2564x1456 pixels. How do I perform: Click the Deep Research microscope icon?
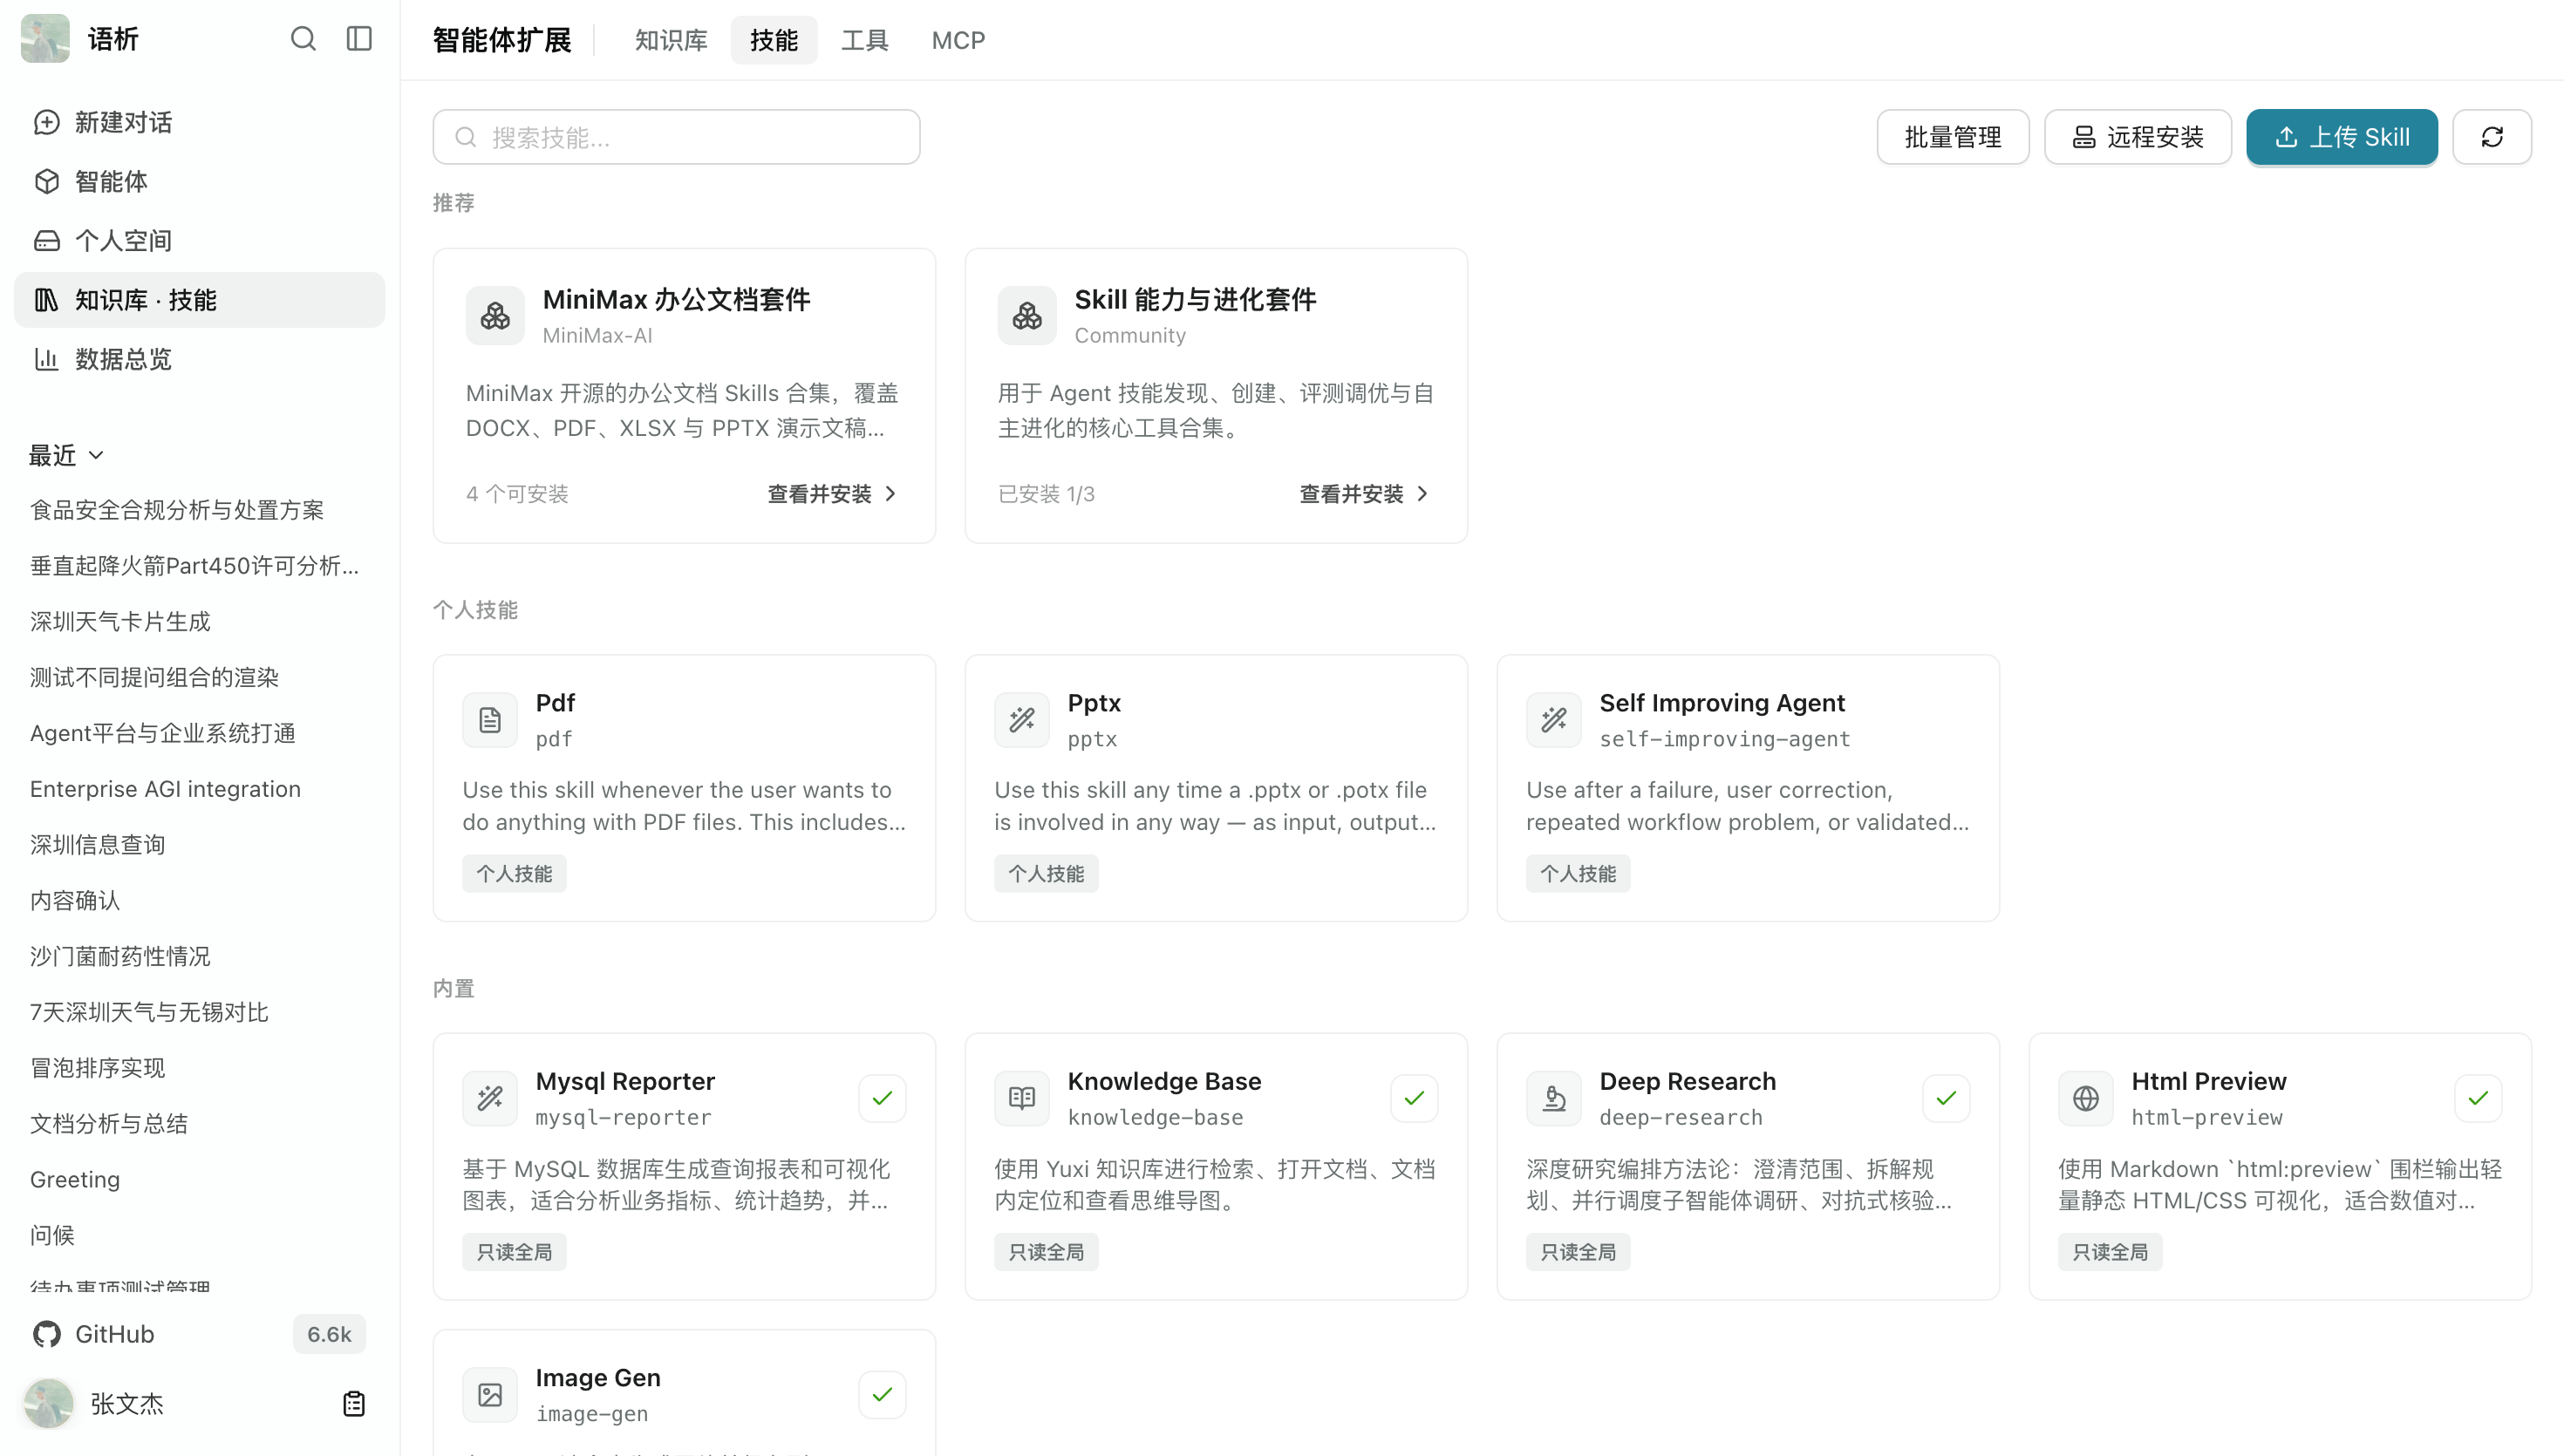(x=1554, y=1098)
